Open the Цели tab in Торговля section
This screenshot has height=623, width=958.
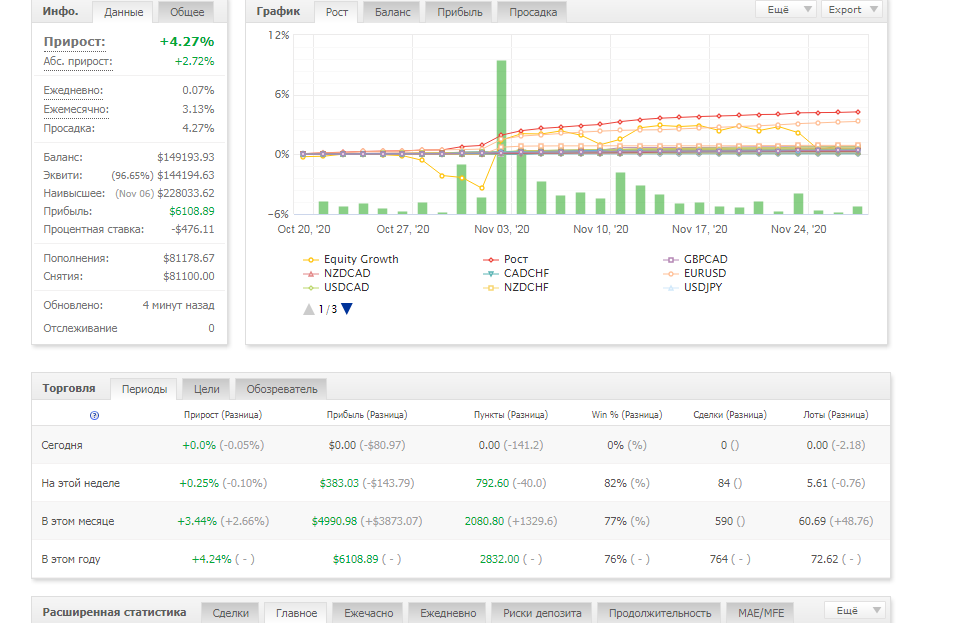tap(207, 389)
